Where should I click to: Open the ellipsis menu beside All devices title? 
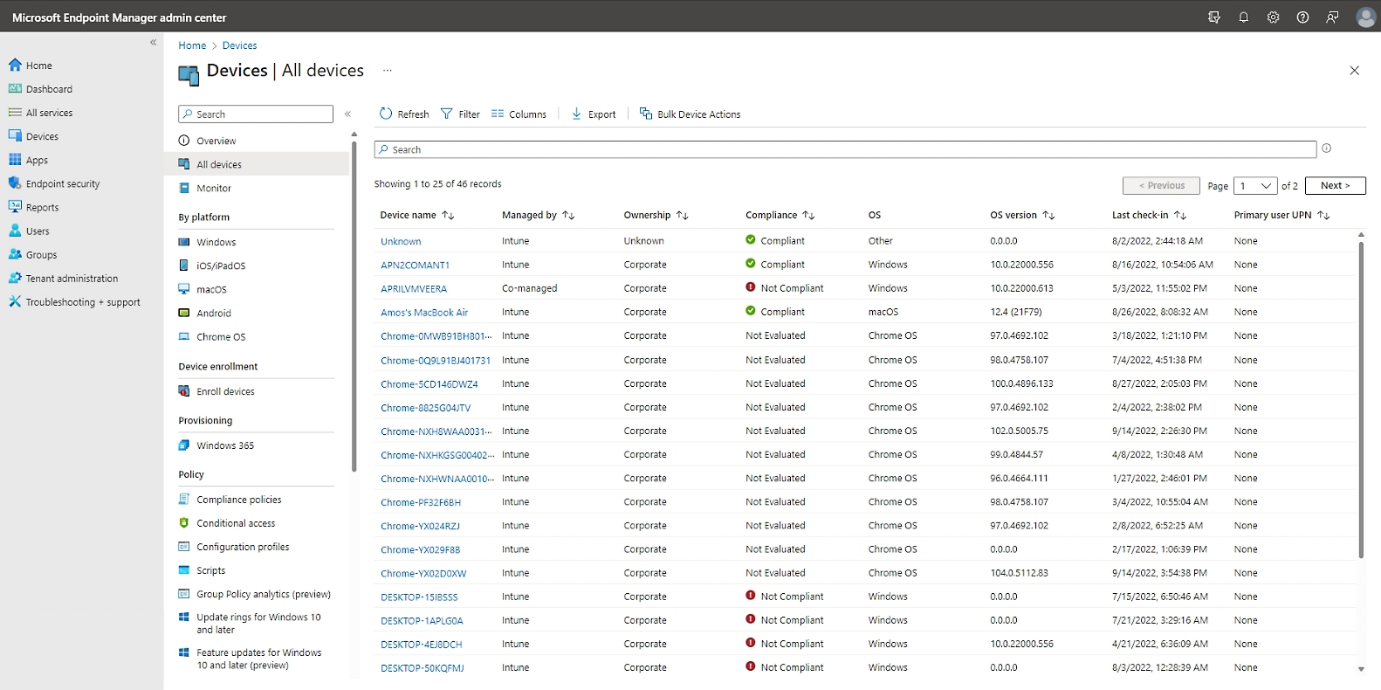click(x=387, y=71)
